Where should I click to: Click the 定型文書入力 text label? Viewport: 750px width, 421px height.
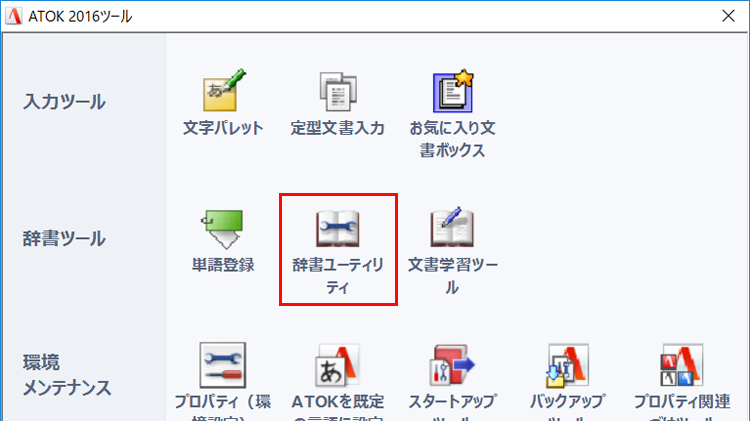[x=338, y=128]
